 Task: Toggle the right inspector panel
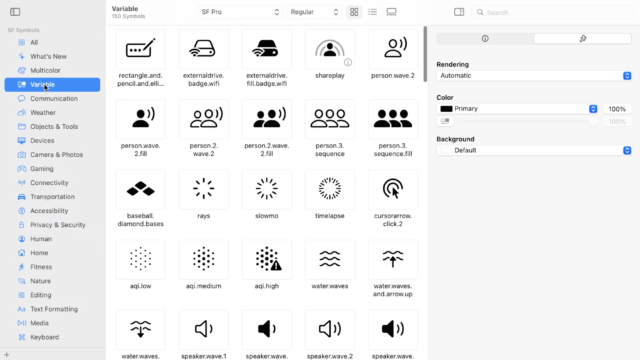tap(459, 12)
